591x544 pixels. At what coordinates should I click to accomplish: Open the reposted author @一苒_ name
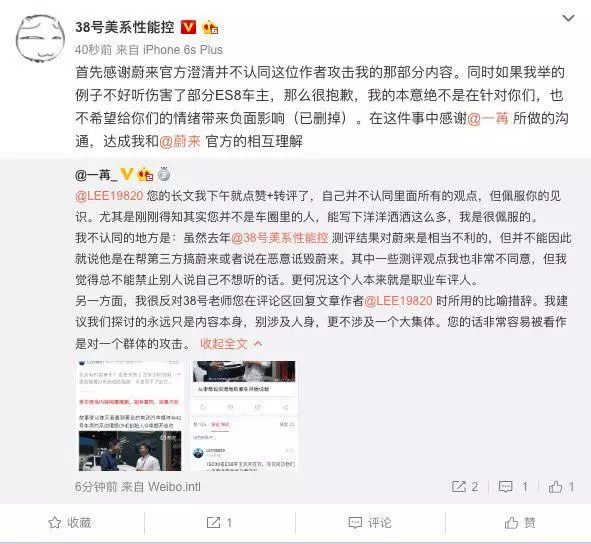tap(96, 175)
